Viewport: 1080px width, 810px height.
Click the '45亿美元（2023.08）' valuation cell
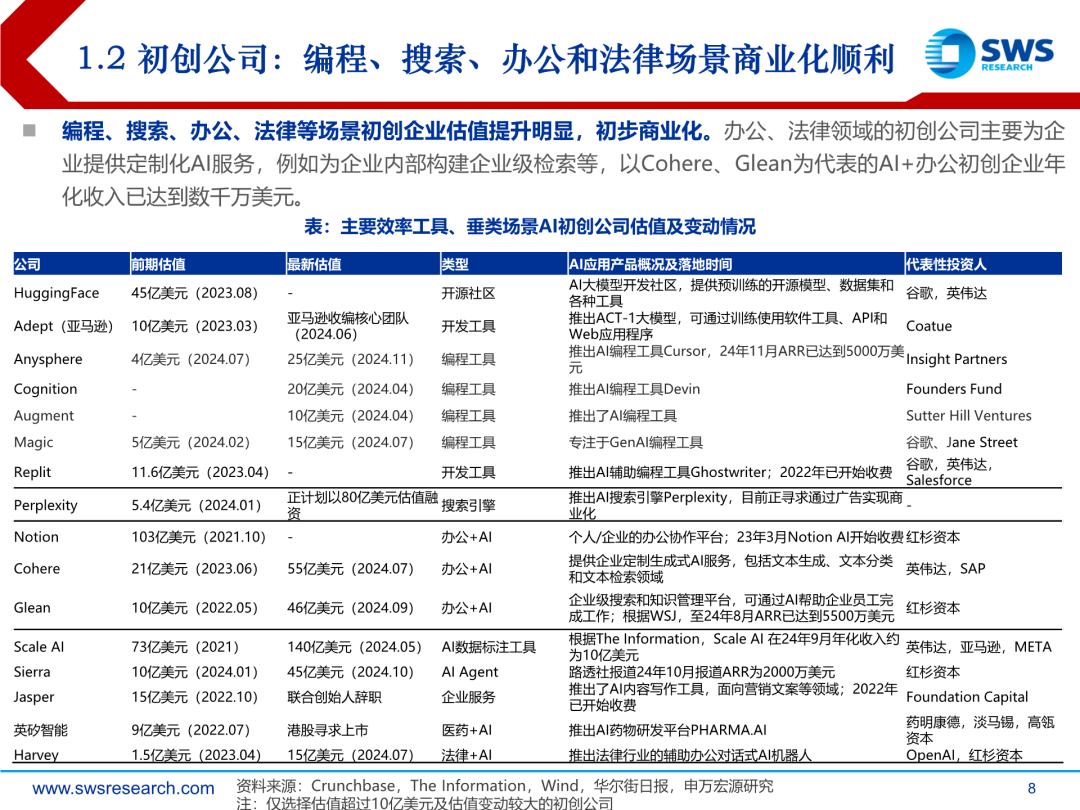coord(195,293)
